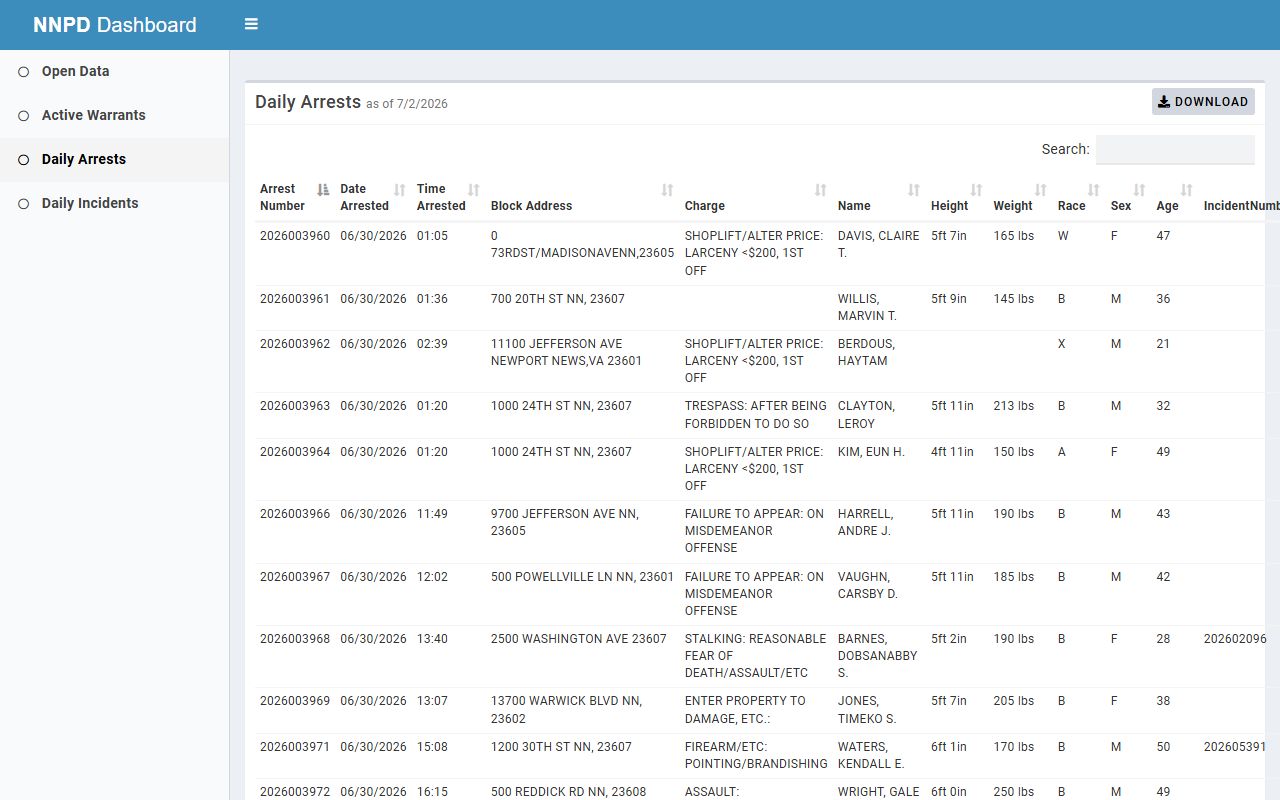The width and height of the screenshot is (1280, 800).
Task: Select charge TRESPASS: AFTER BEING FORBIDDEN
Action: [756, 415]
